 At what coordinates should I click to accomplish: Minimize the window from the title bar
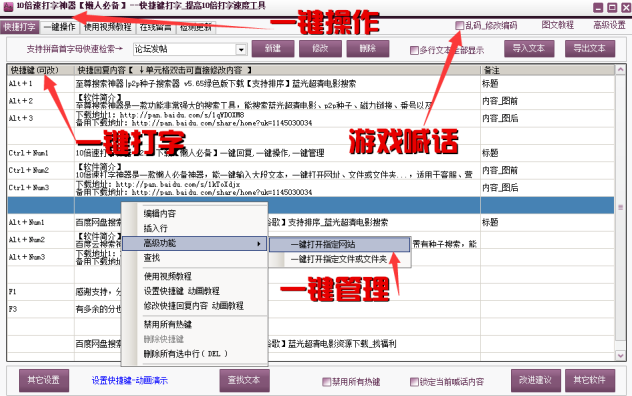point(599,8)
